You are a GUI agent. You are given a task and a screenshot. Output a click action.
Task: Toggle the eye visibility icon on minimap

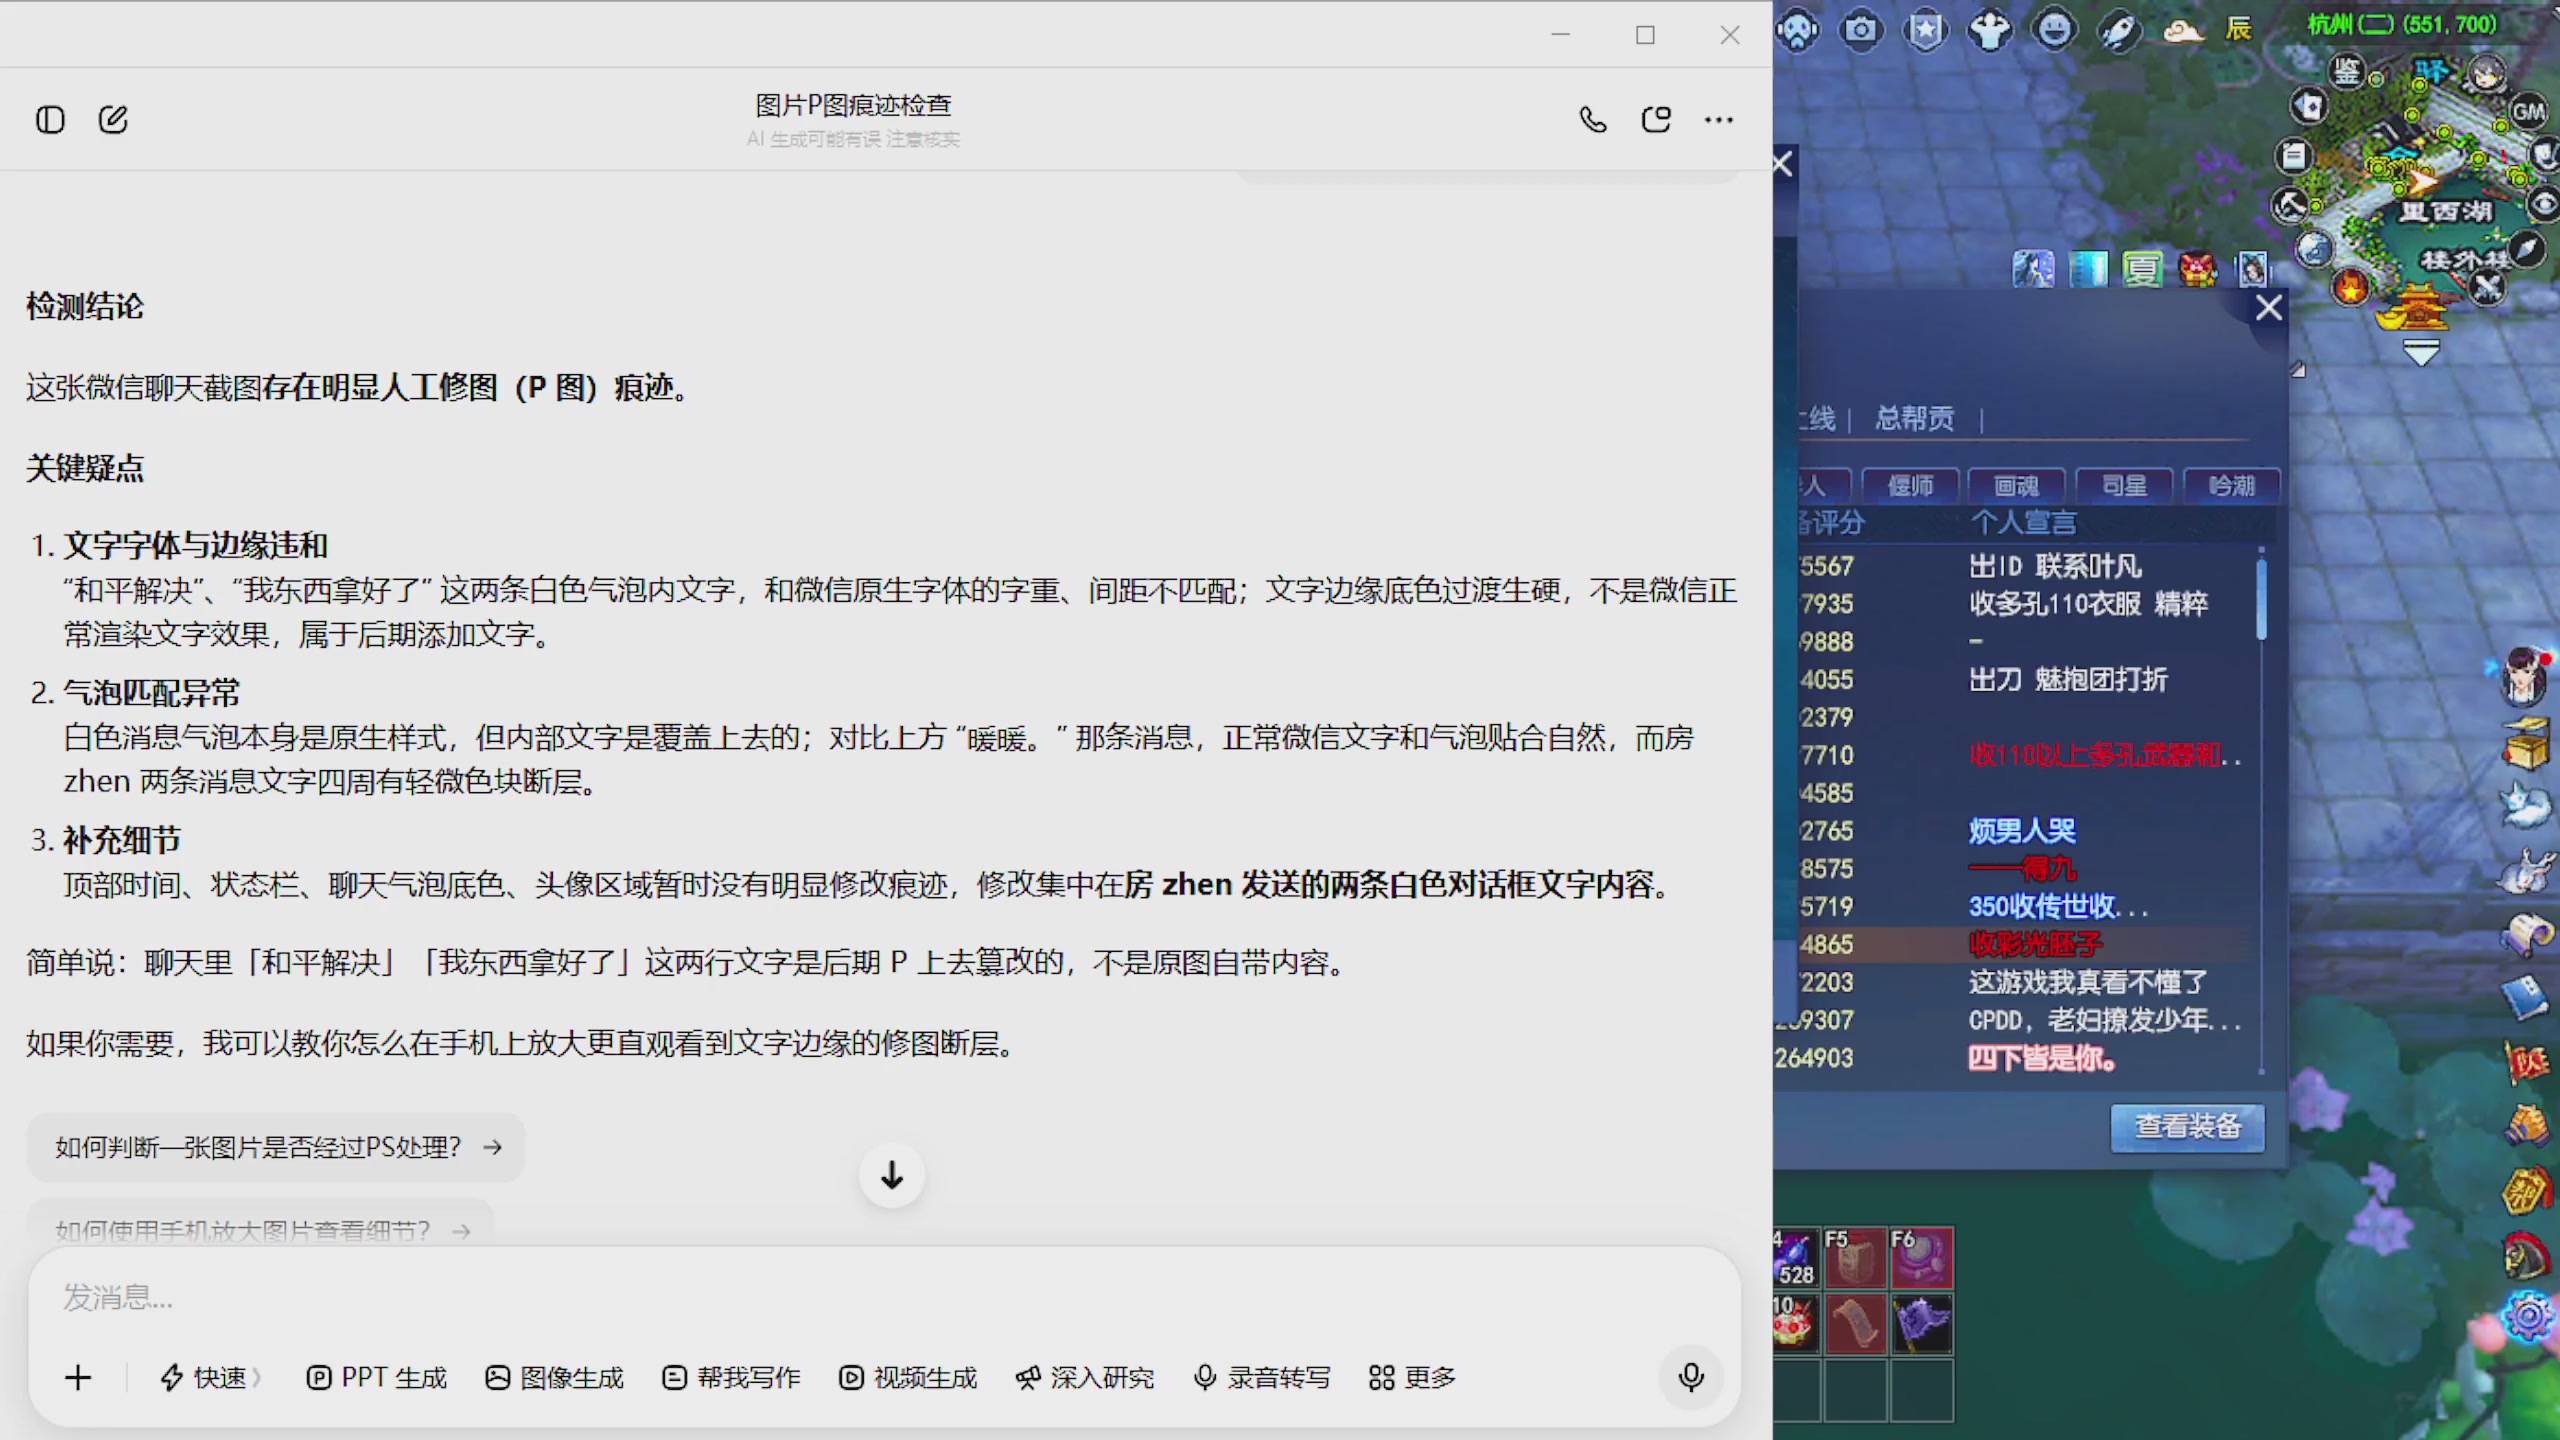coord(2544,205)
